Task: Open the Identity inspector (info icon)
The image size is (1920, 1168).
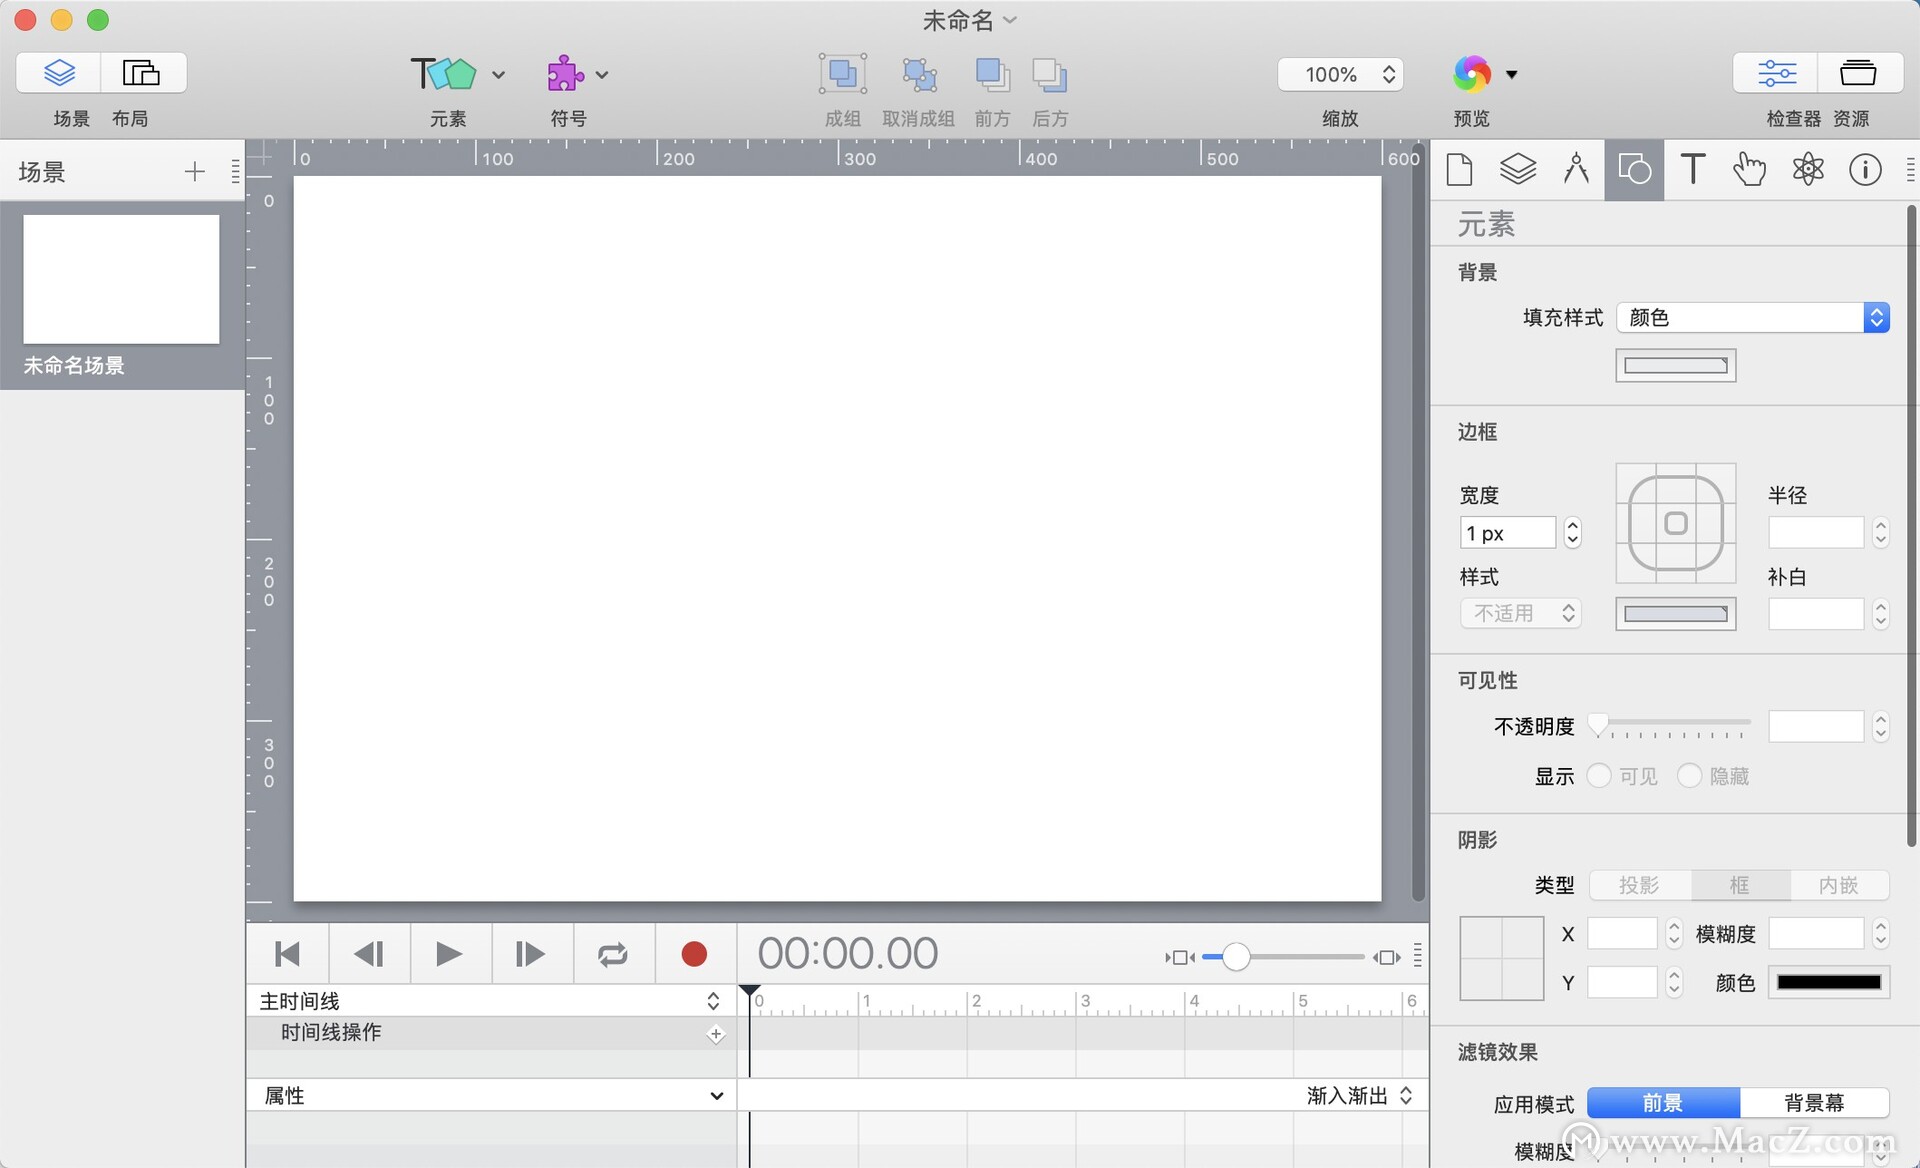Action: coord(1865,169)
